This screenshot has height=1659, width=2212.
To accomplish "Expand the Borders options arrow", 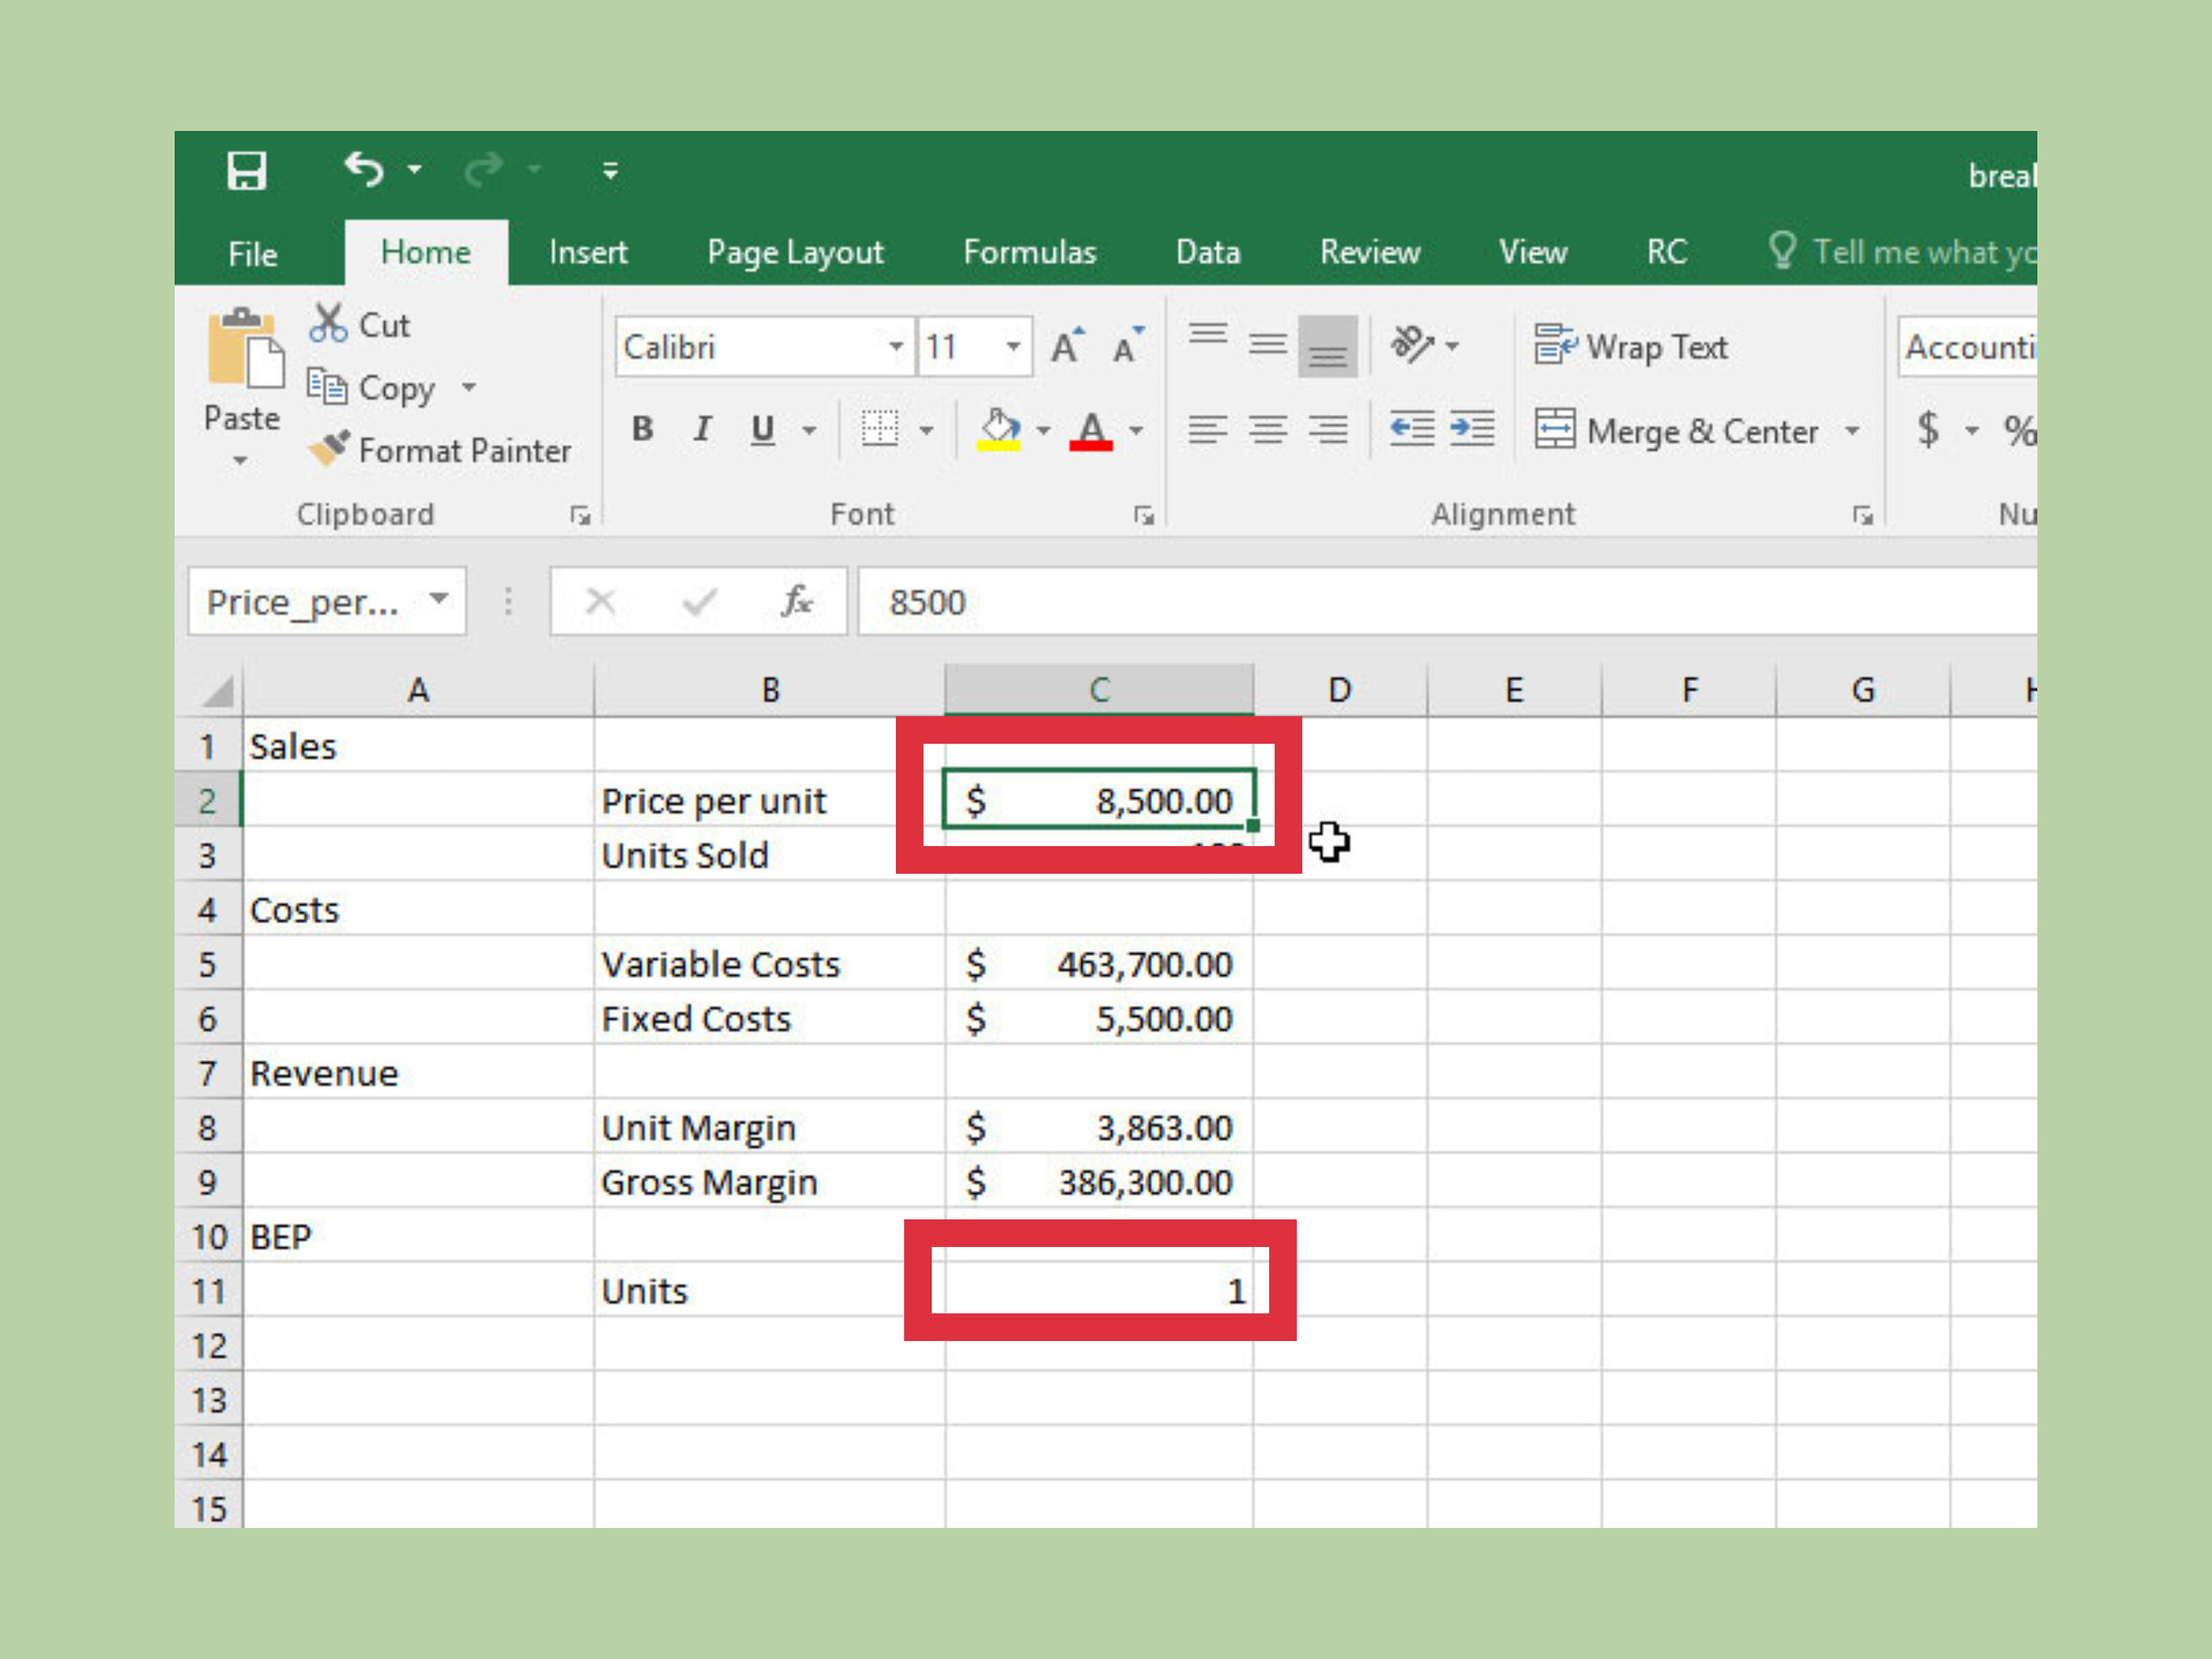I will click(x=926, y=431).
